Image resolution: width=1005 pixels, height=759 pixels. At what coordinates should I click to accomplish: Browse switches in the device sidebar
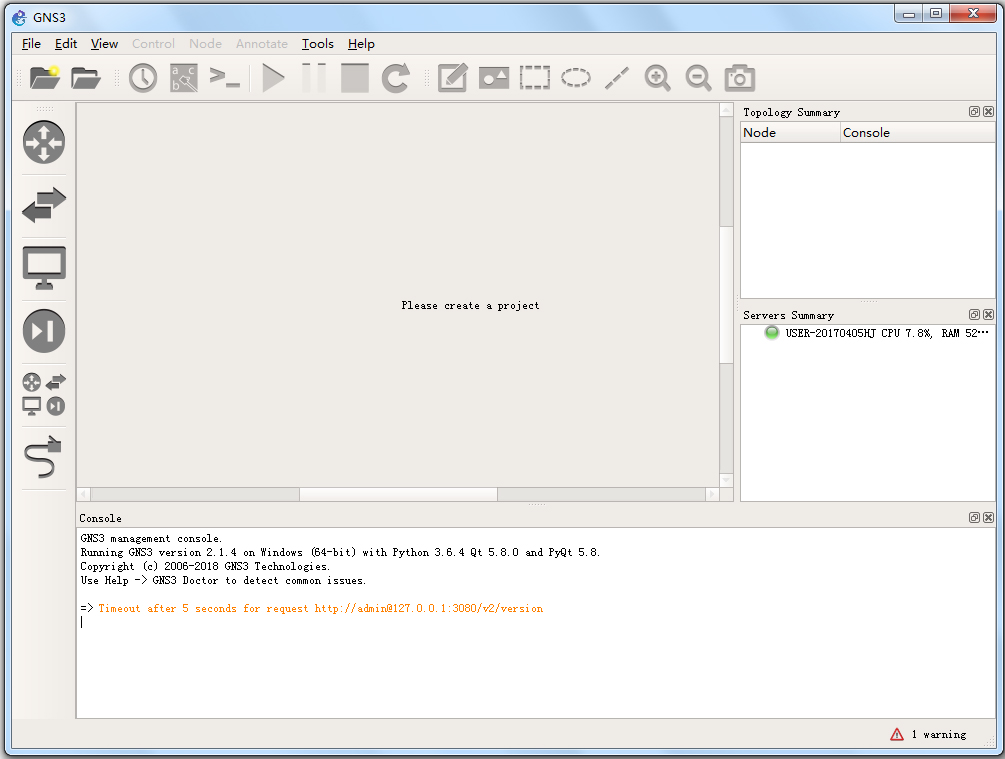(x=44, y=205)
